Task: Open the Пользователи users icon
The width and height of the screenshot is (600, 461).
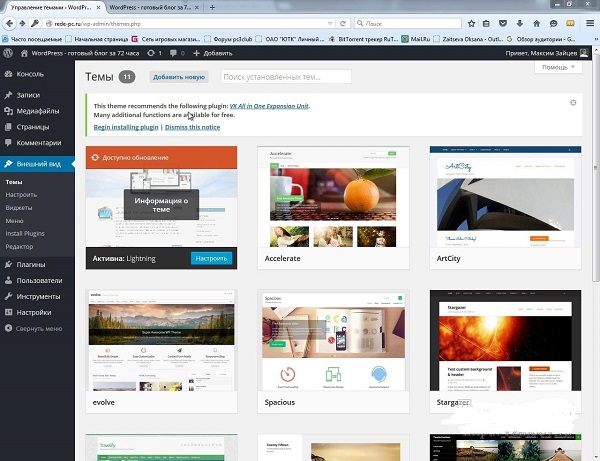Action: click(8, 281)
